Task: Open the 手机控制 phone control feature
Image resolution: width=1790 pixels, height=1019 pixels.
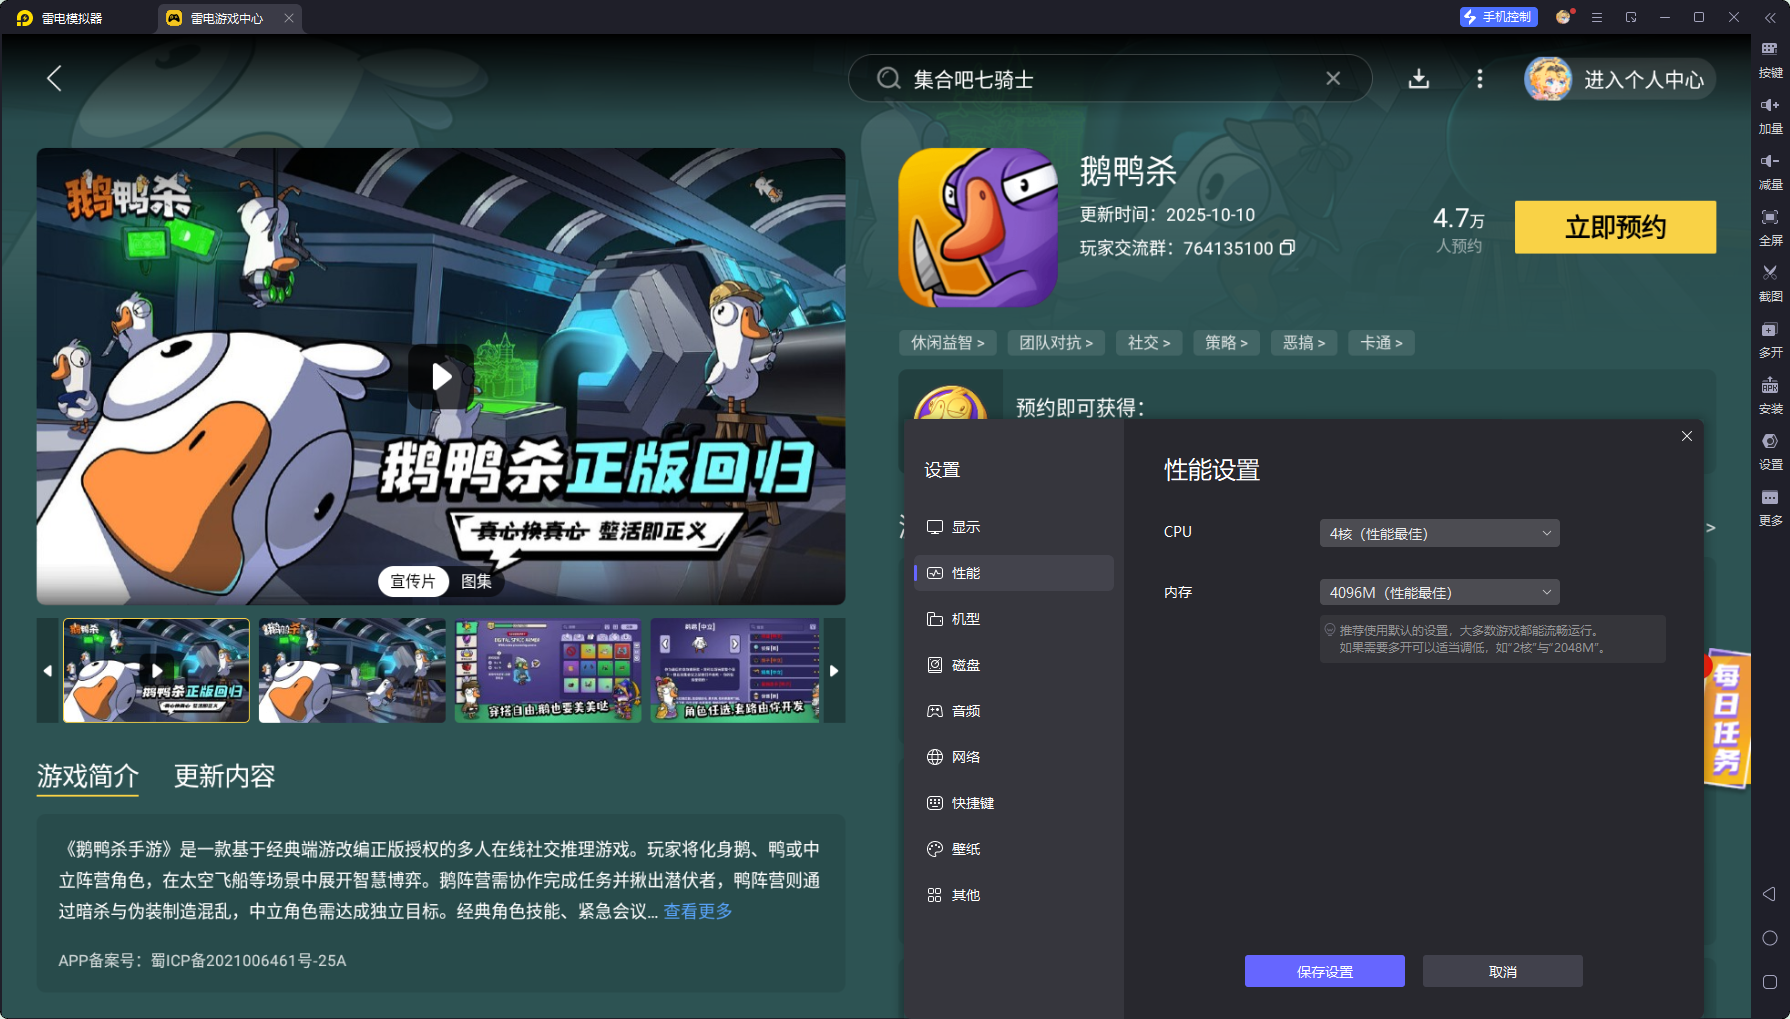Action: point(1497,17)
